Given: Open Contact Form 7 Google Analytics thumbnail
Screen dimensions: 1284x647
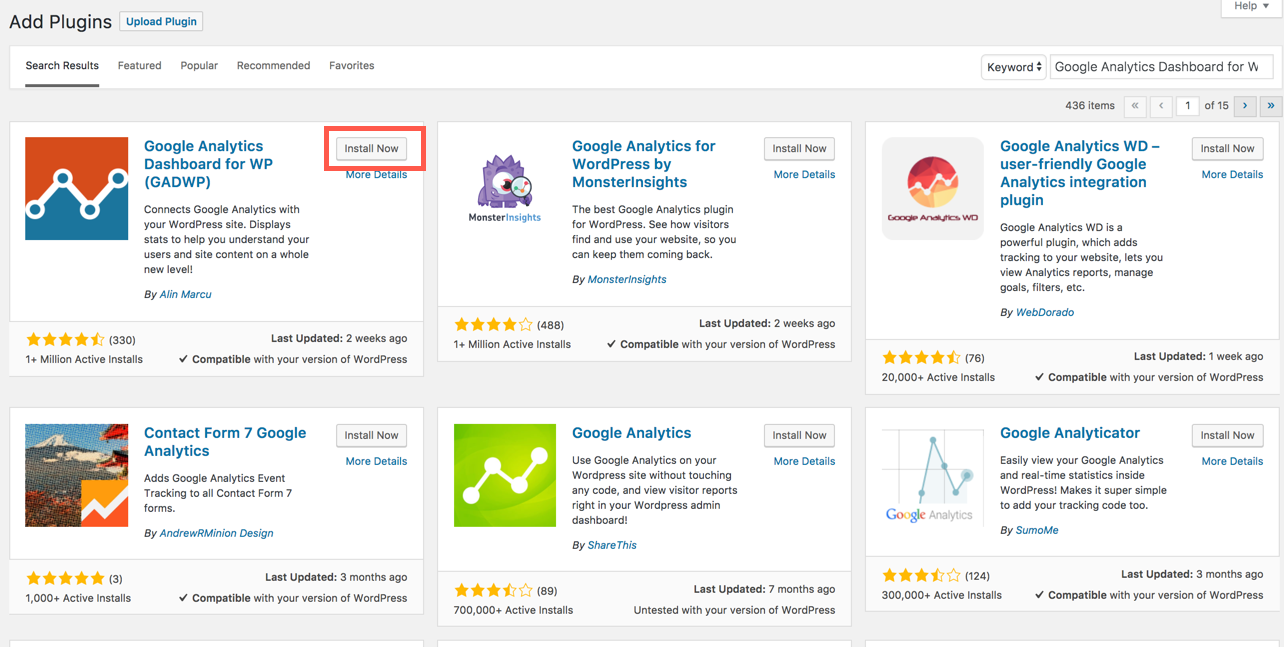Looking at the screenshot, I should (x=76, y=475).
